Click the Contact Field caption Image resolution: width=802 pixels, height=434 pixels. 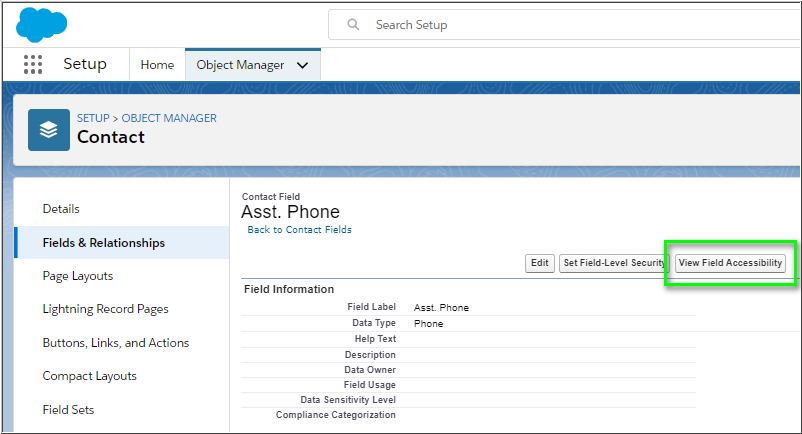271,197
